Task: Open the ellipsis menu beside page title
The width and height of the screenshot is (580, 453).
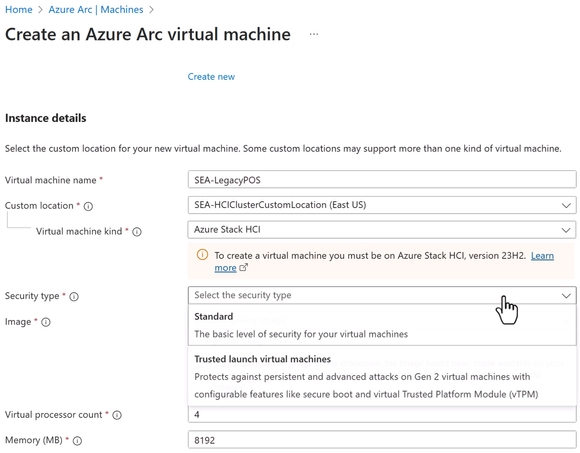Action: pos(314,34)
